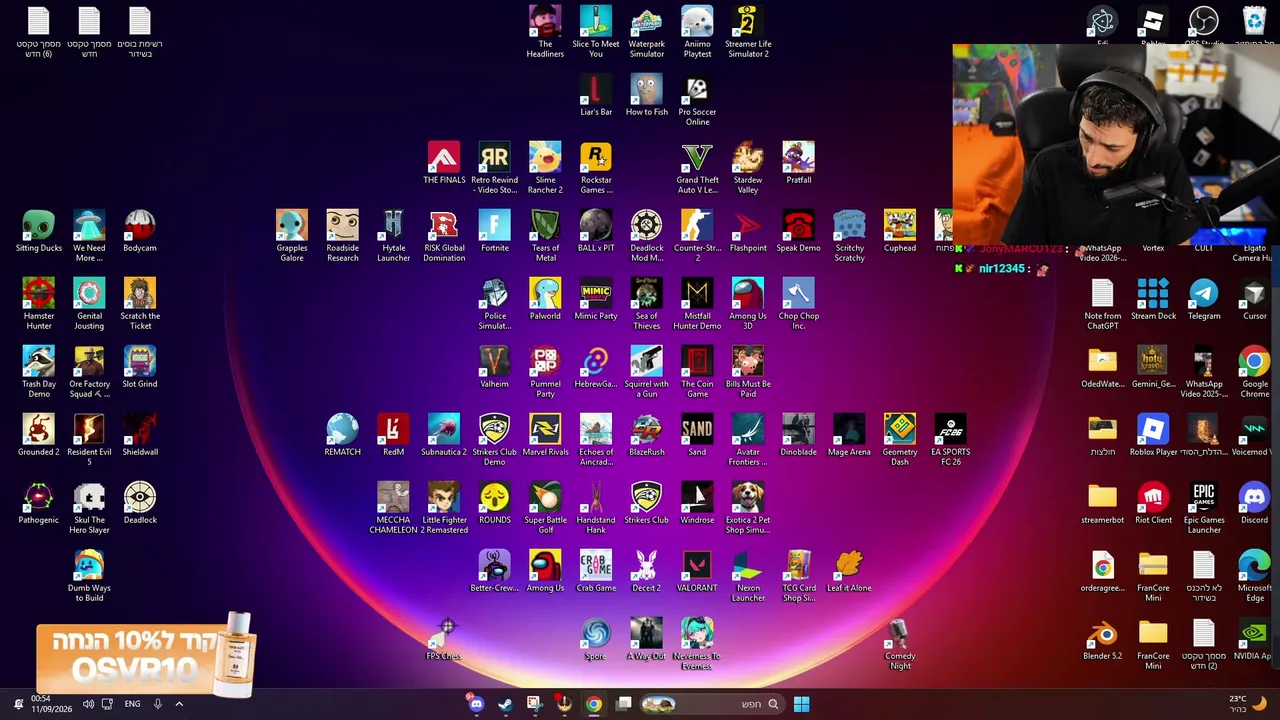Launch Streamer Life Simulator 2
Viewport: 1280px width, 720px height.
tap(748, 32)
